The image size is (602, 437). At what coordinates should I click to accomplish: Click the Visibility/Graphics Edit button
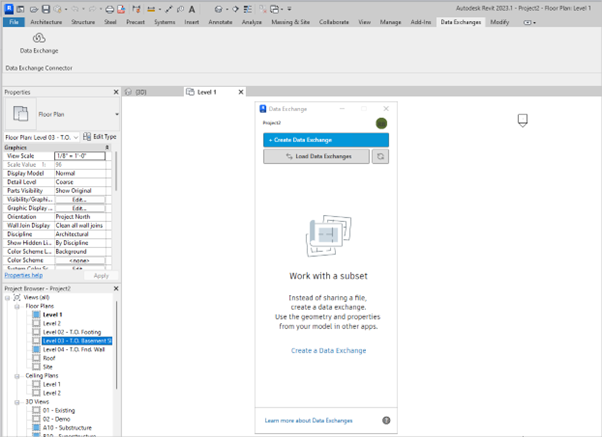coord(79,200)
